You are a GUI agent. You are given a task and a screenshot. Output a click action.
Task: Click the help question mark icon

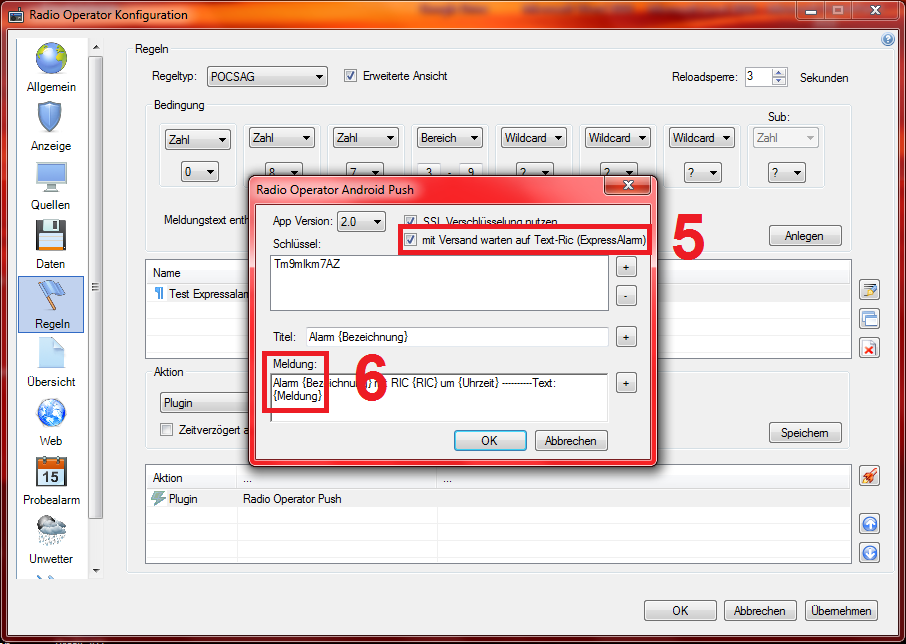tap(888, 39)
